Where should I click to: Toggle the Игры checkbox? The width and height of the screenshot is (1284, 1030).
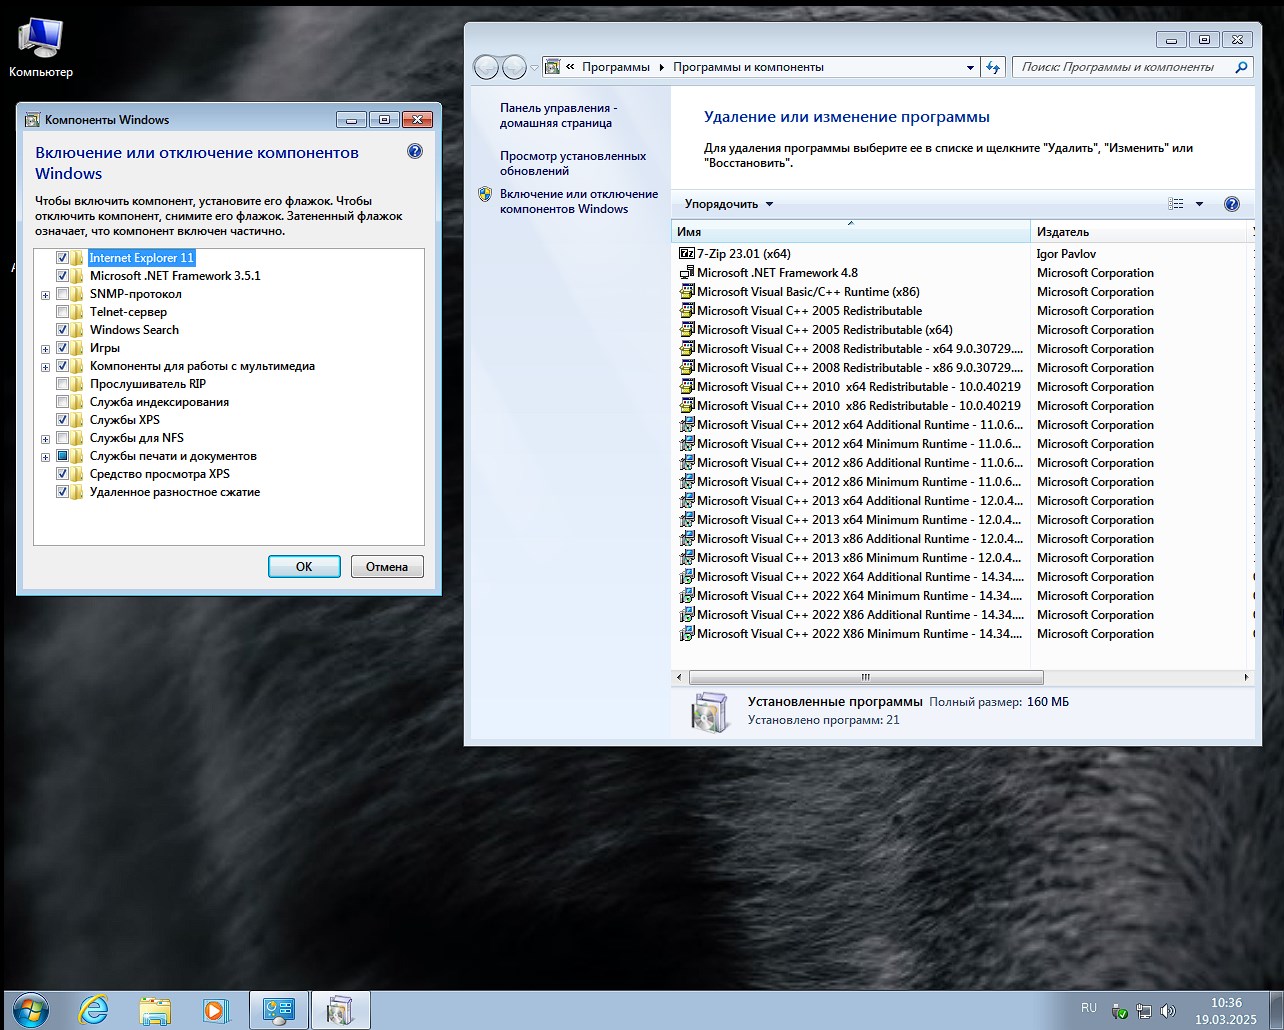pyautogui.click(x=63, y=348)
